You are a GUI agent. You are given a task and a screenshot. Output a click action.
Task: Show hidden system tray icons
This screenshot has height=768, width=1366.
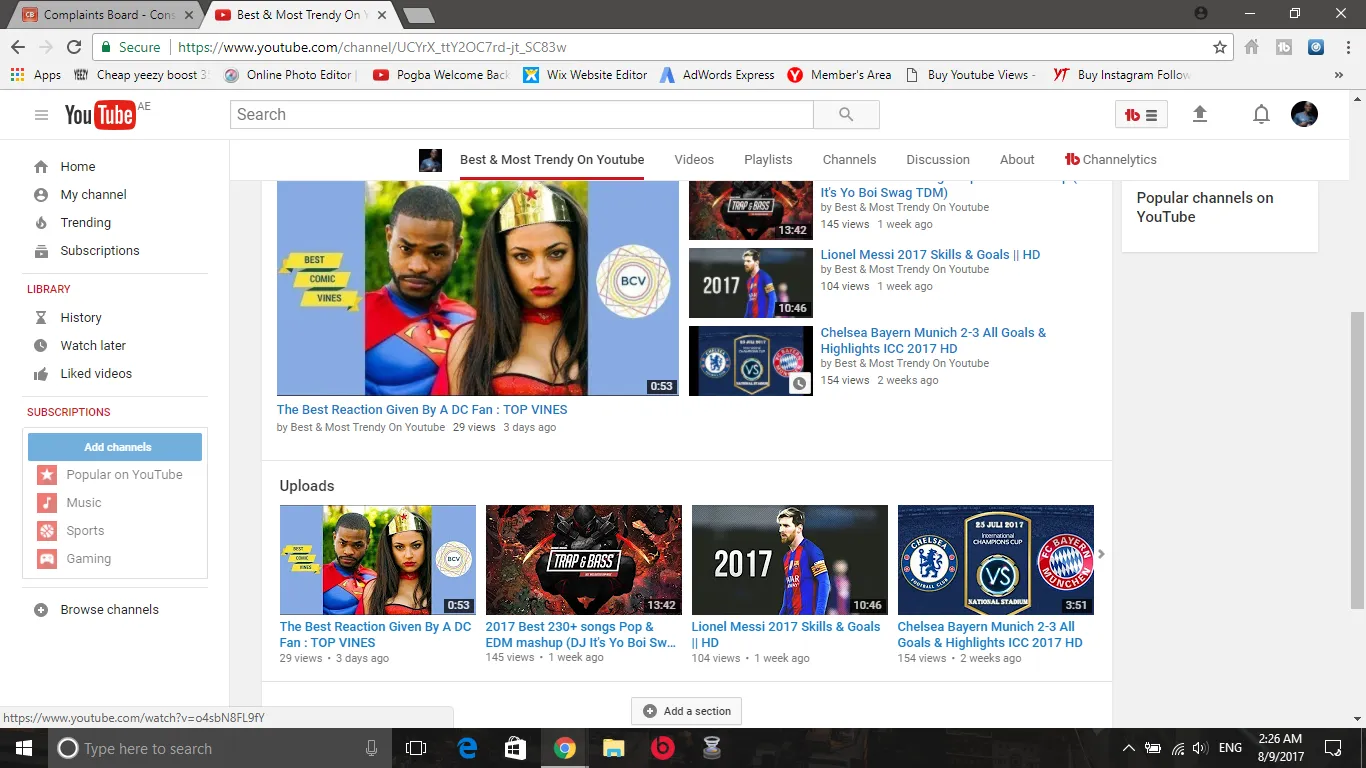[x=1129, y=748]
